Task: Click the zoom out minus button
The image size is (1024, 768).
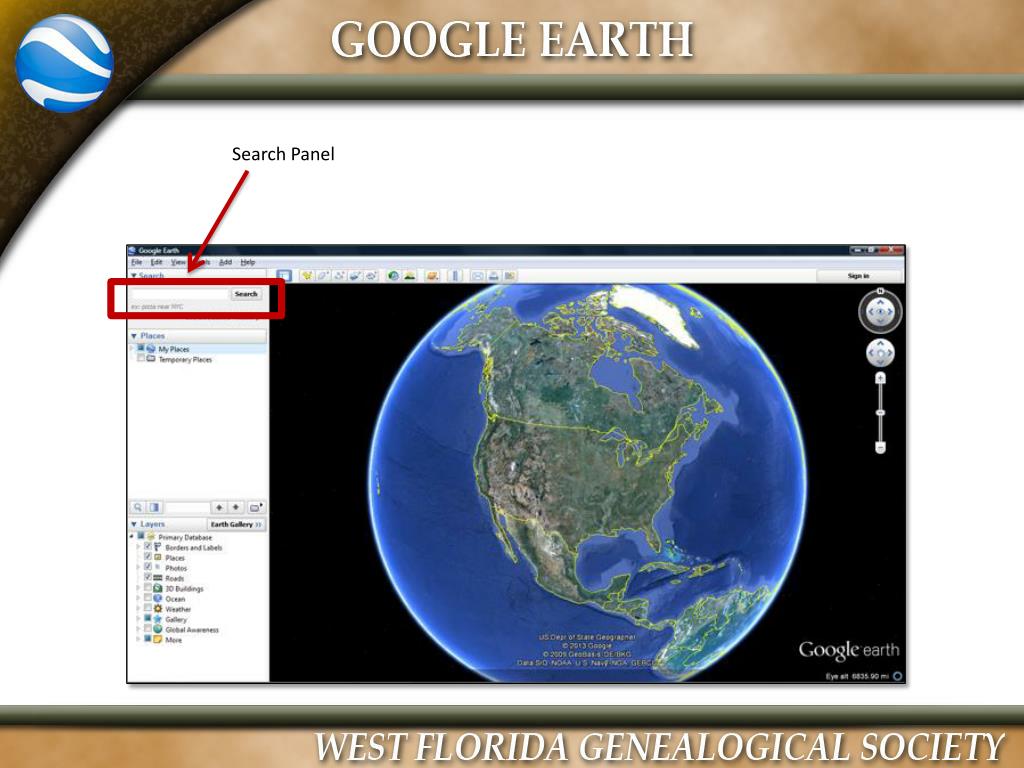Action: point(880,447)
